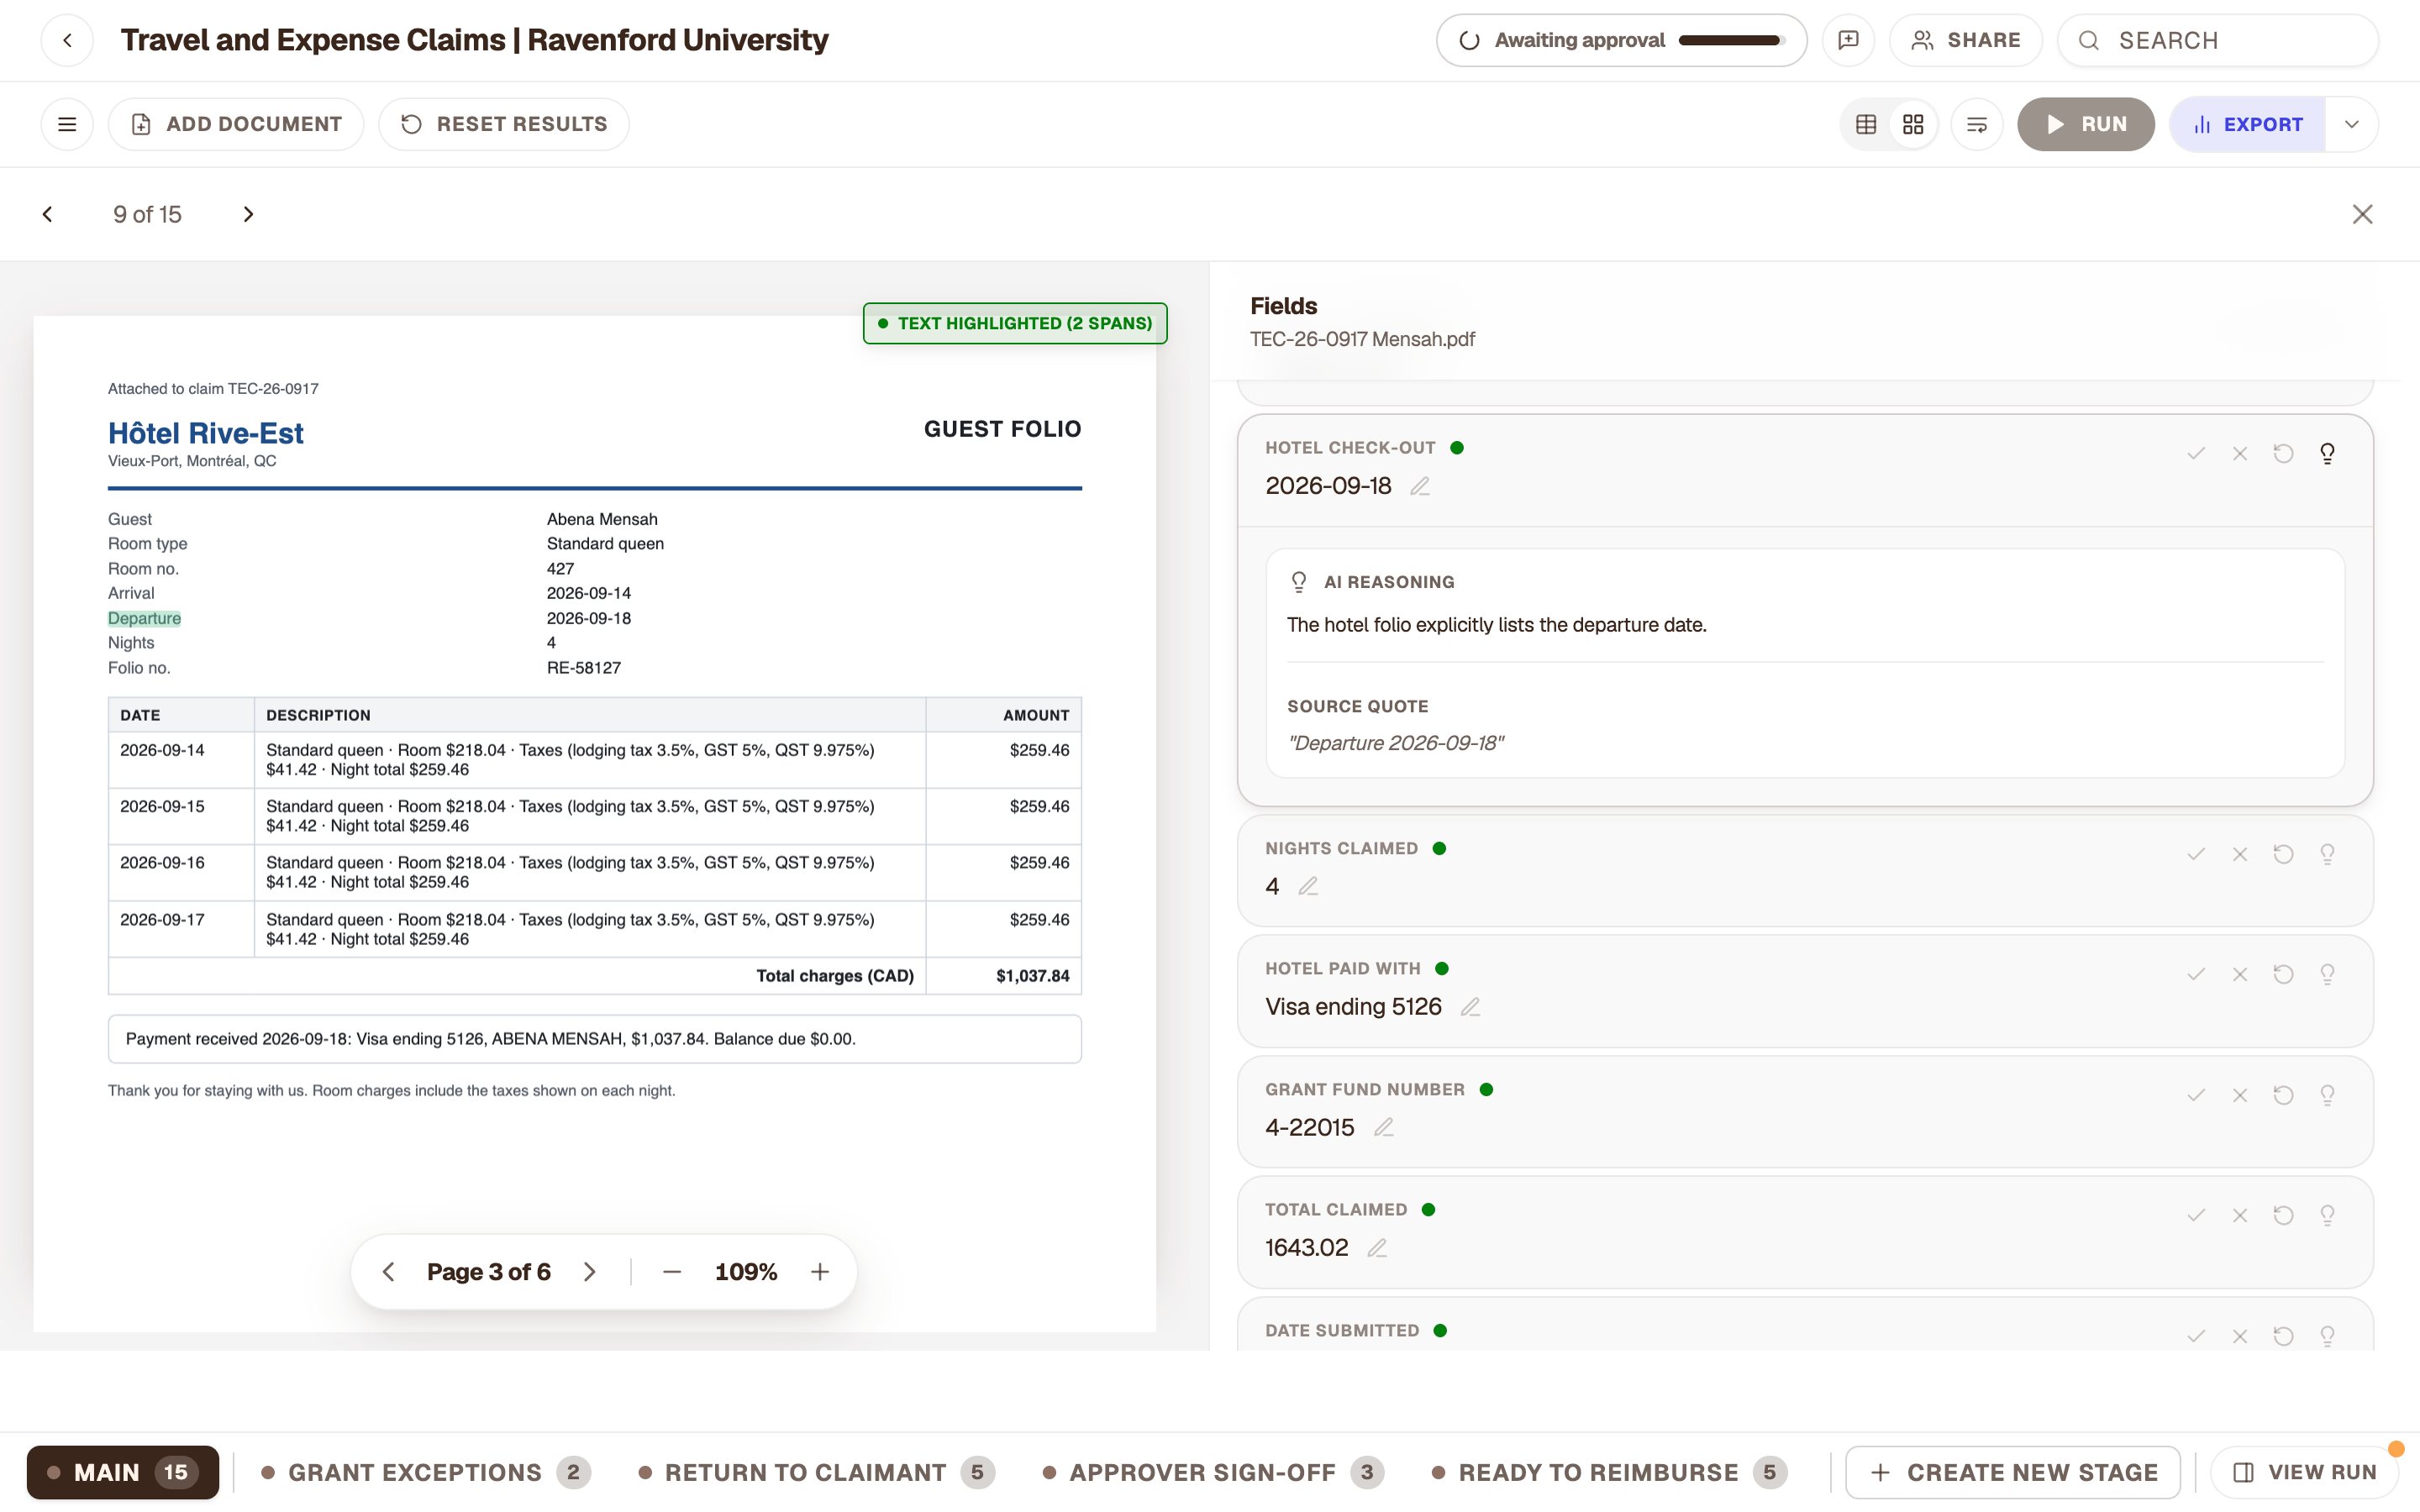This screenshot has width=2420, height=1512.
Task: Close the document detail view
Action: [2362, 214]
